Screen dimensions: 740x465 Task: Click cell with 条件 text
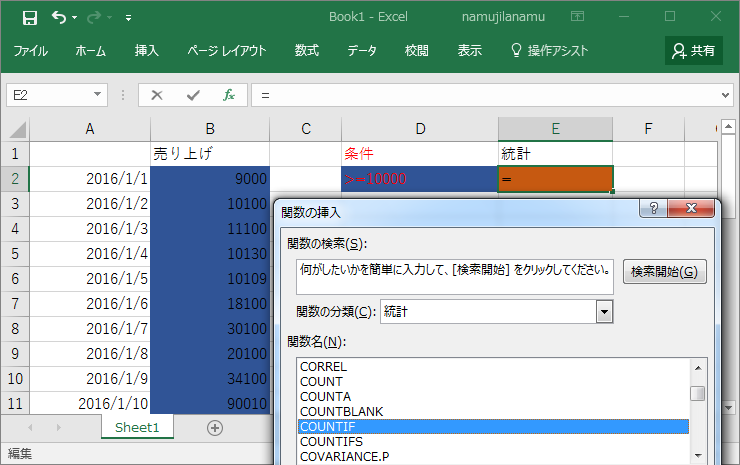[420, 154]
